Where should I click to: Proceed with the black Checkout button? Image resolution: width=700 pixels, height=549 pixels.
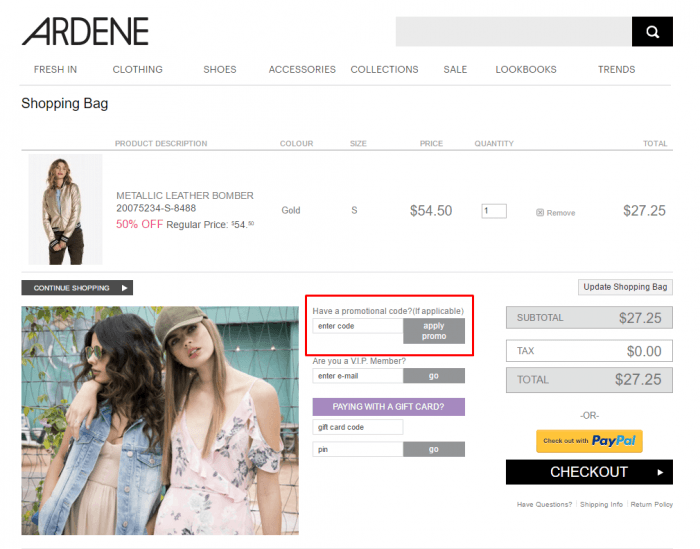589,472
